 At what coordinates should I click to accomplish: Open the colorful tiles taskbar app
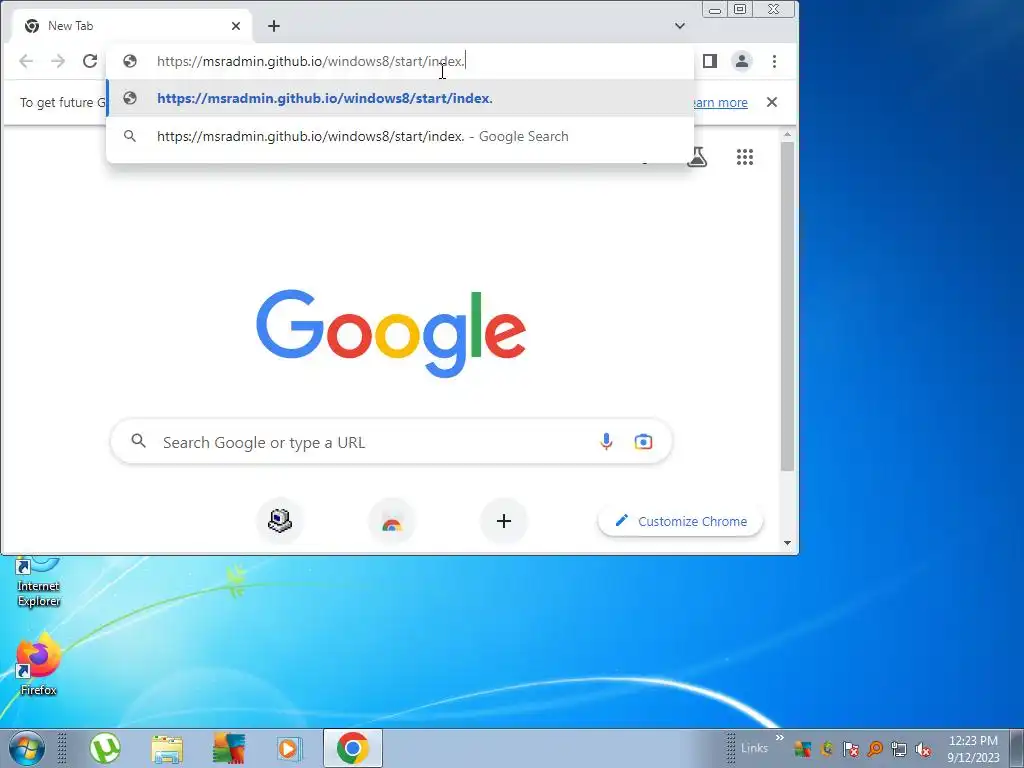click(x=229, y=748)
